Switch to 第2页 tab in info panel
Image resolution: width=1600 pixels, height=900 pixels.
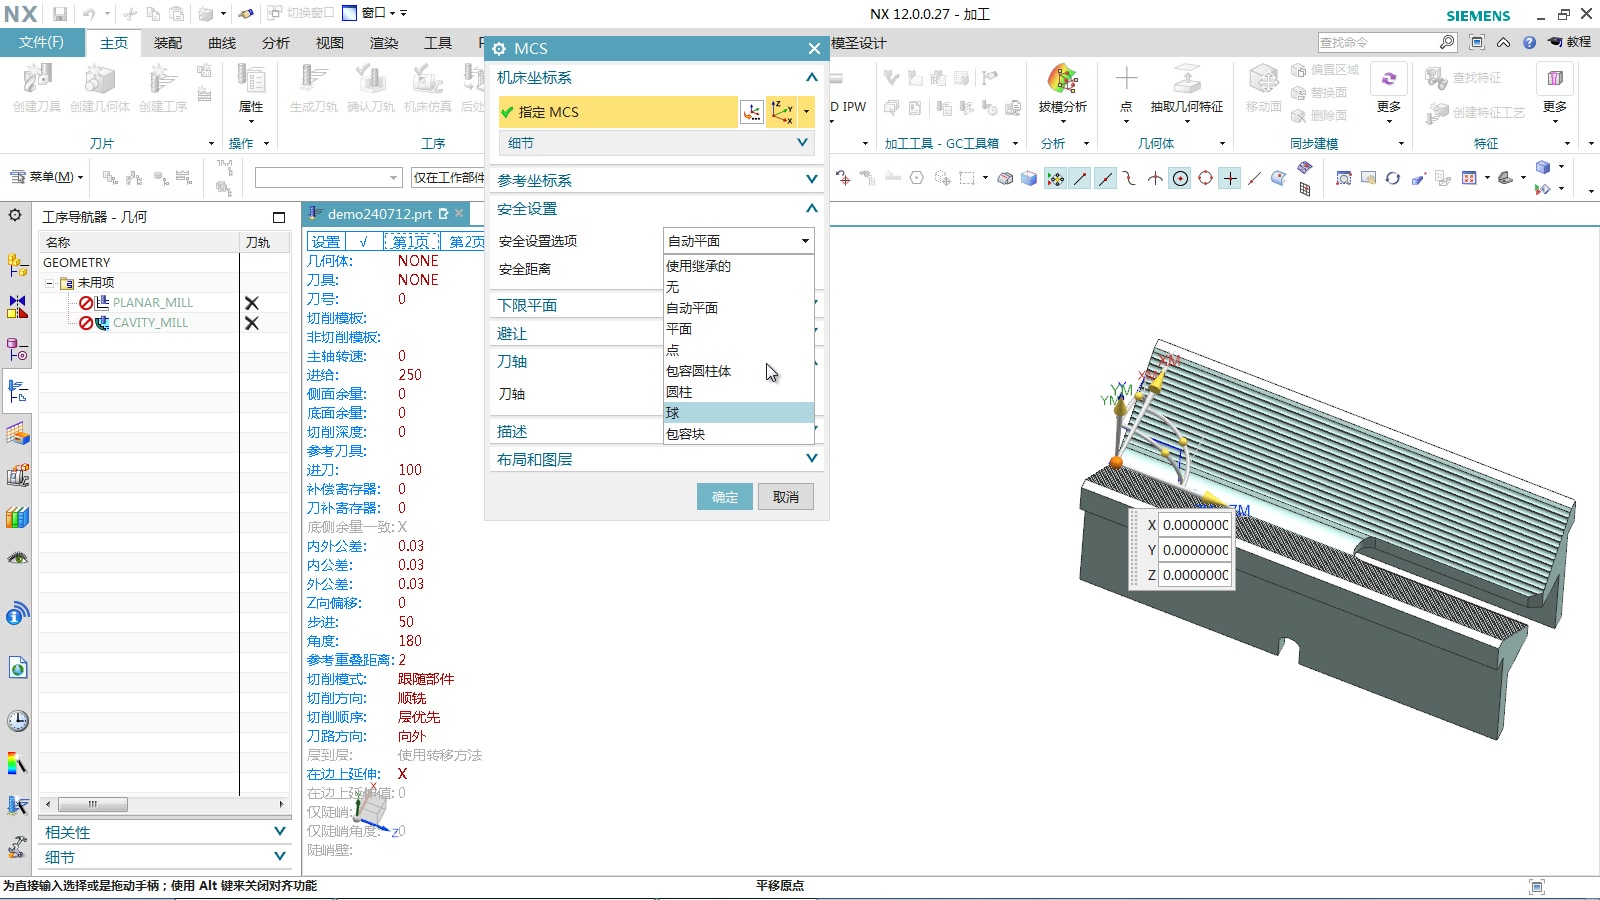(465, 242)
